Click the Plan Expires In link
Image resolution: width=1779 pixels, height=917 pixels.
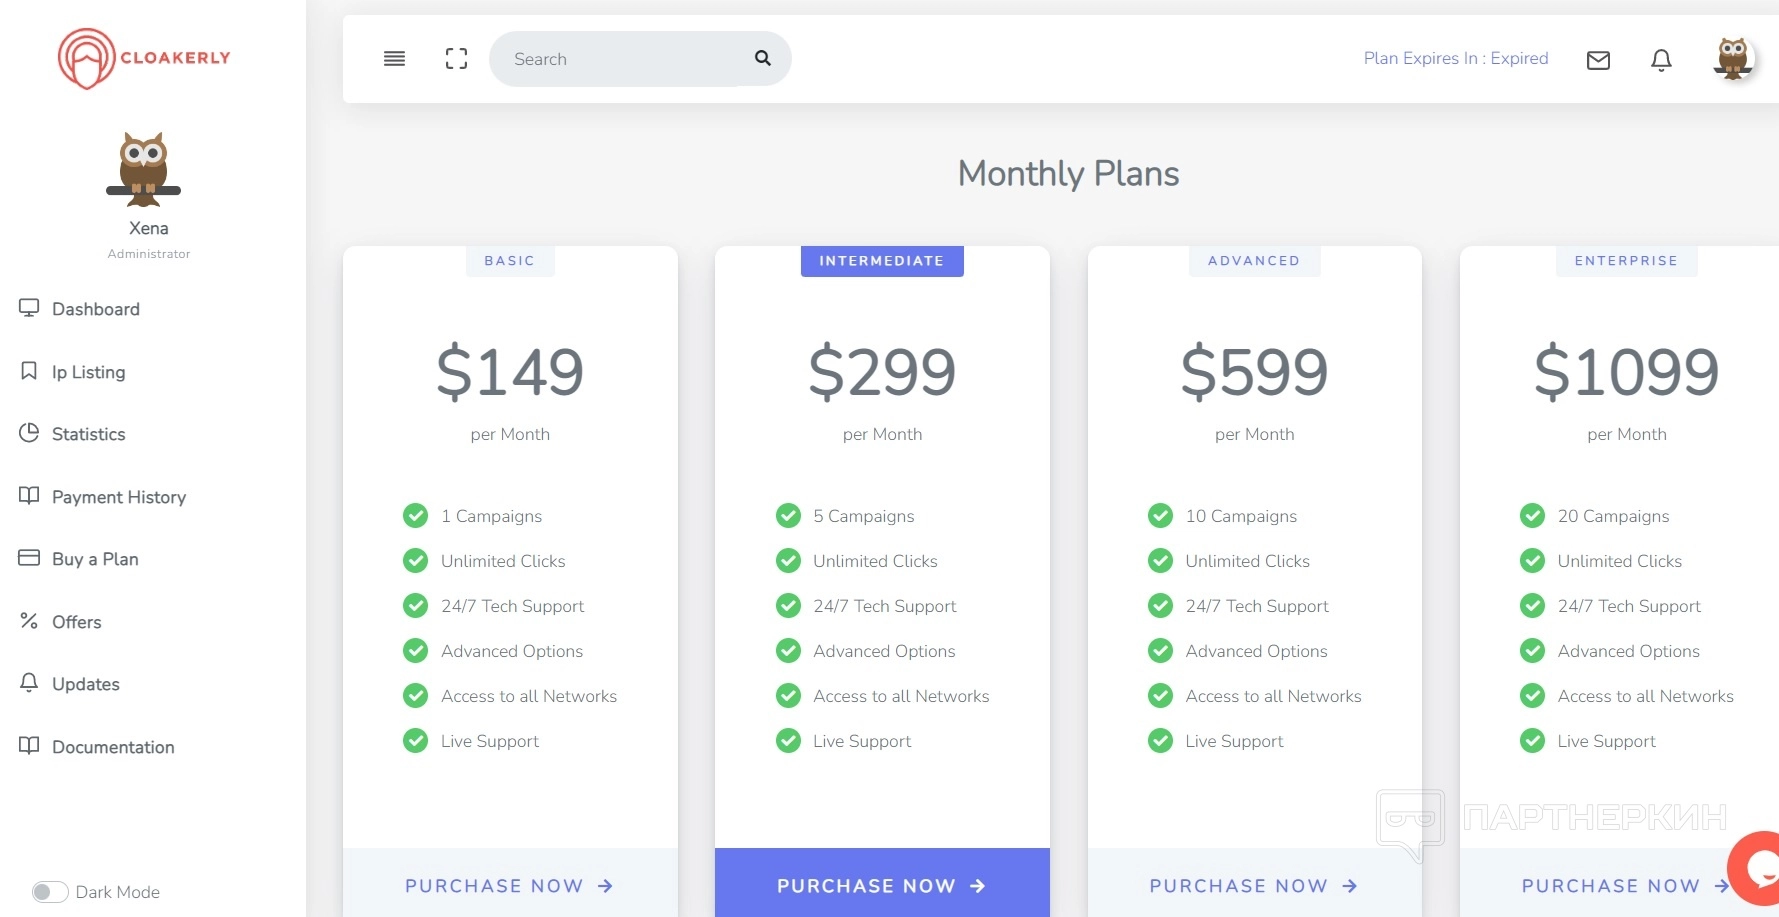pos(1455,58)
